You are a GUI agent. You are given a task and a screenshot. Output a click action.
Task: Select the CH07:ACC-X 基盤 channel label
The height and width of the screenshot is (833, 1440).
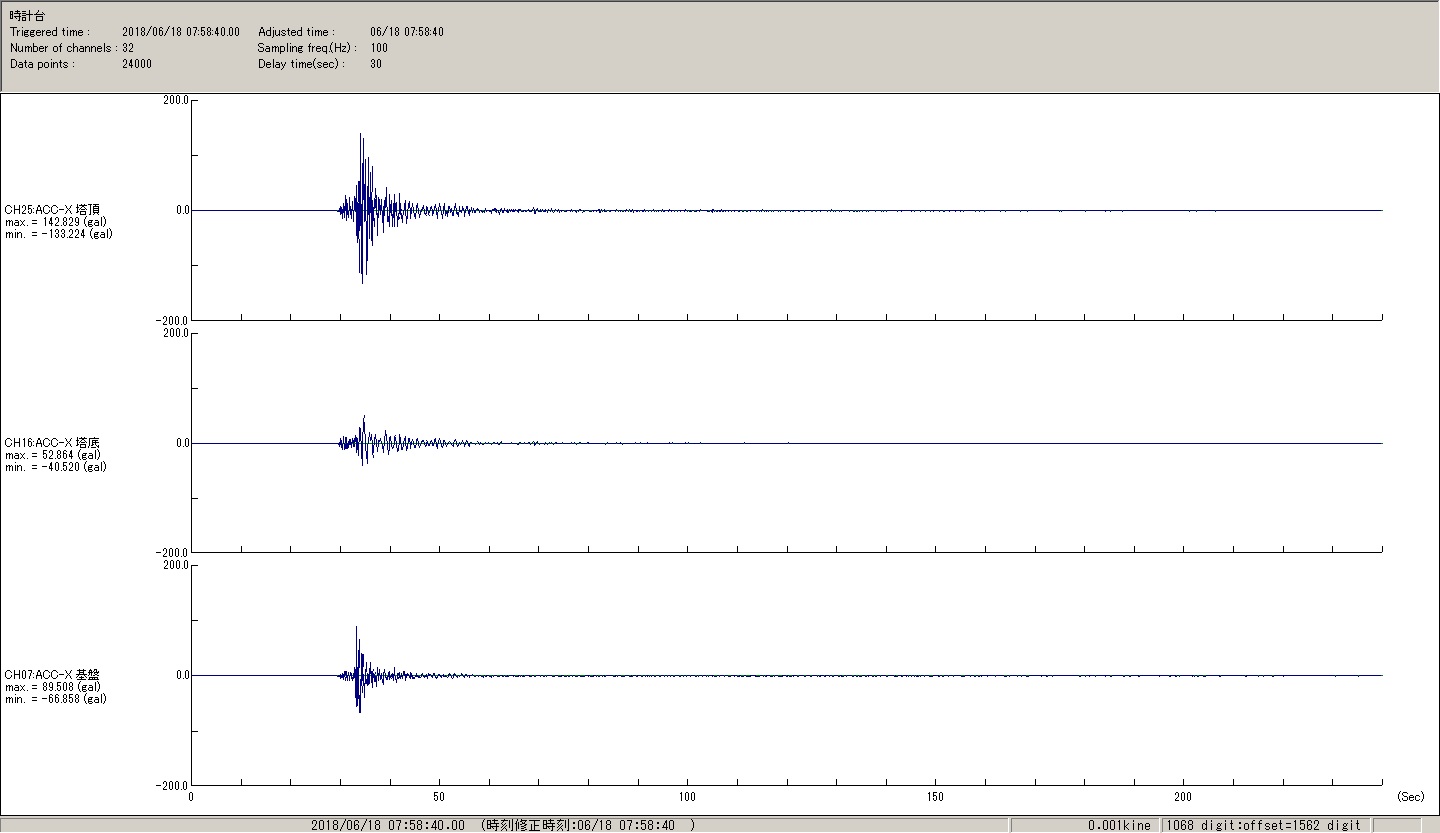(52, 675)
